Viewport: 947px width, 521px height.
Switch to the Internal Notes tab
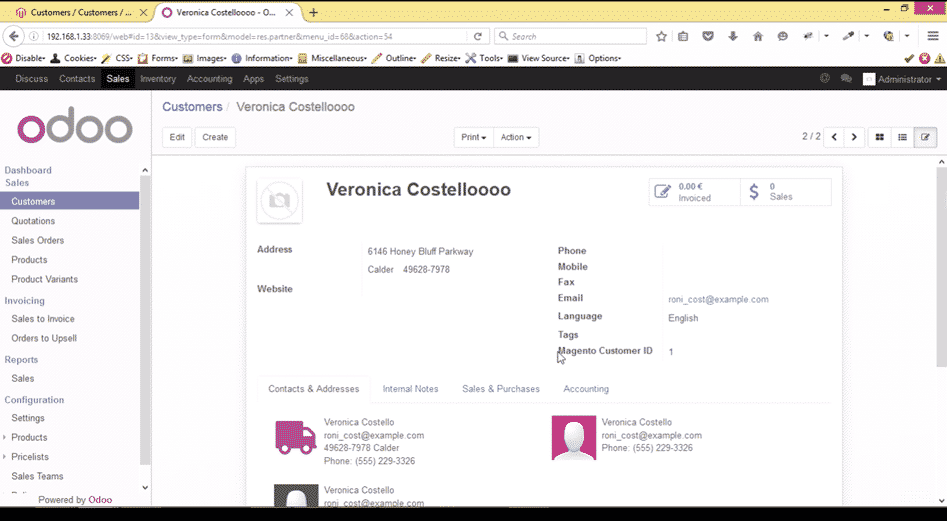coord(410,389)
